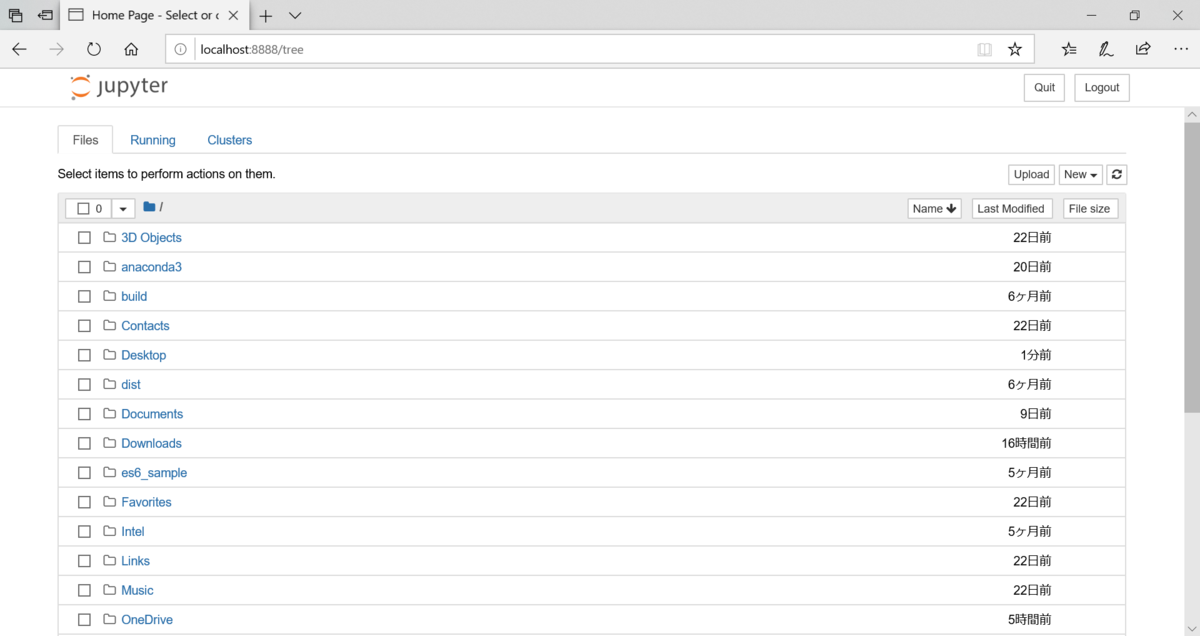Click the folder icon beside Intel
Image resolution: width=1200 pixels, height=636 pixels.
110,531
